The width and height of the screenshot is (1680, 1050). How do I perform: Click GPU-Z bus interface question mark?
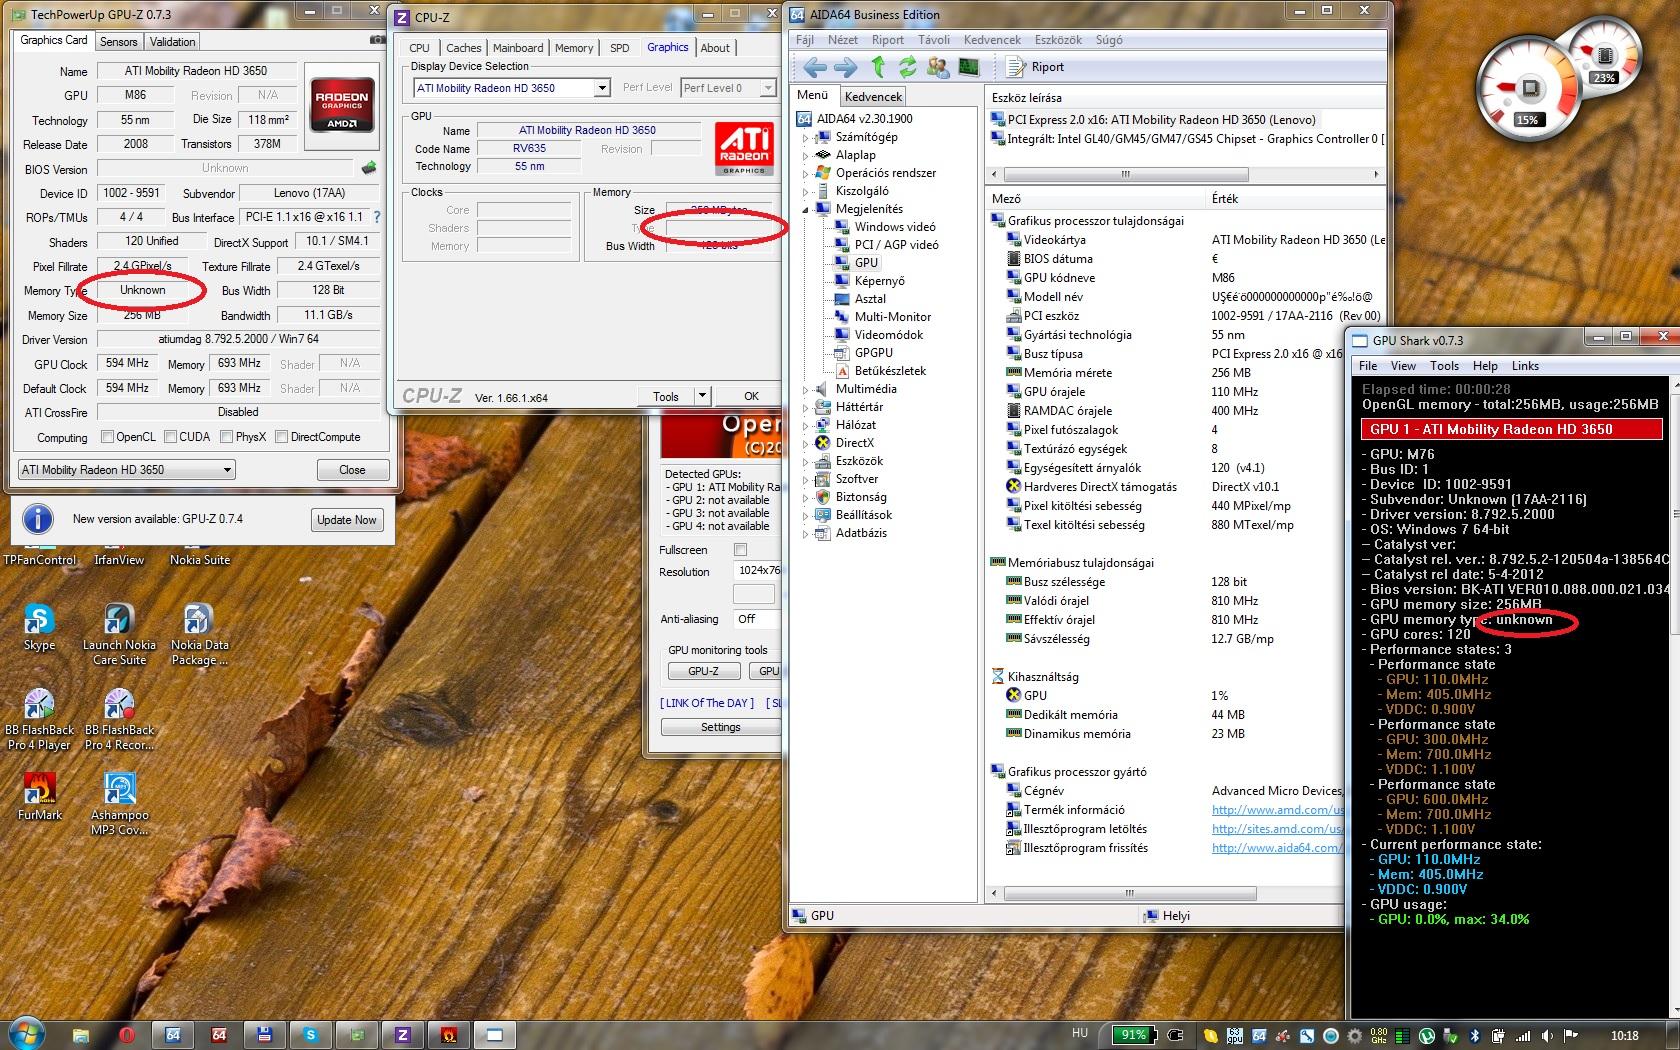pyautogui.click(x=376, y=217)
